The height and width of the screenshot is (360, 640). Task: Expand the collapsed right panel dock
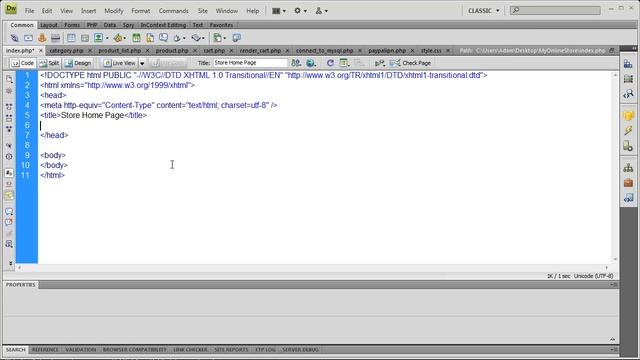[634, 49]
